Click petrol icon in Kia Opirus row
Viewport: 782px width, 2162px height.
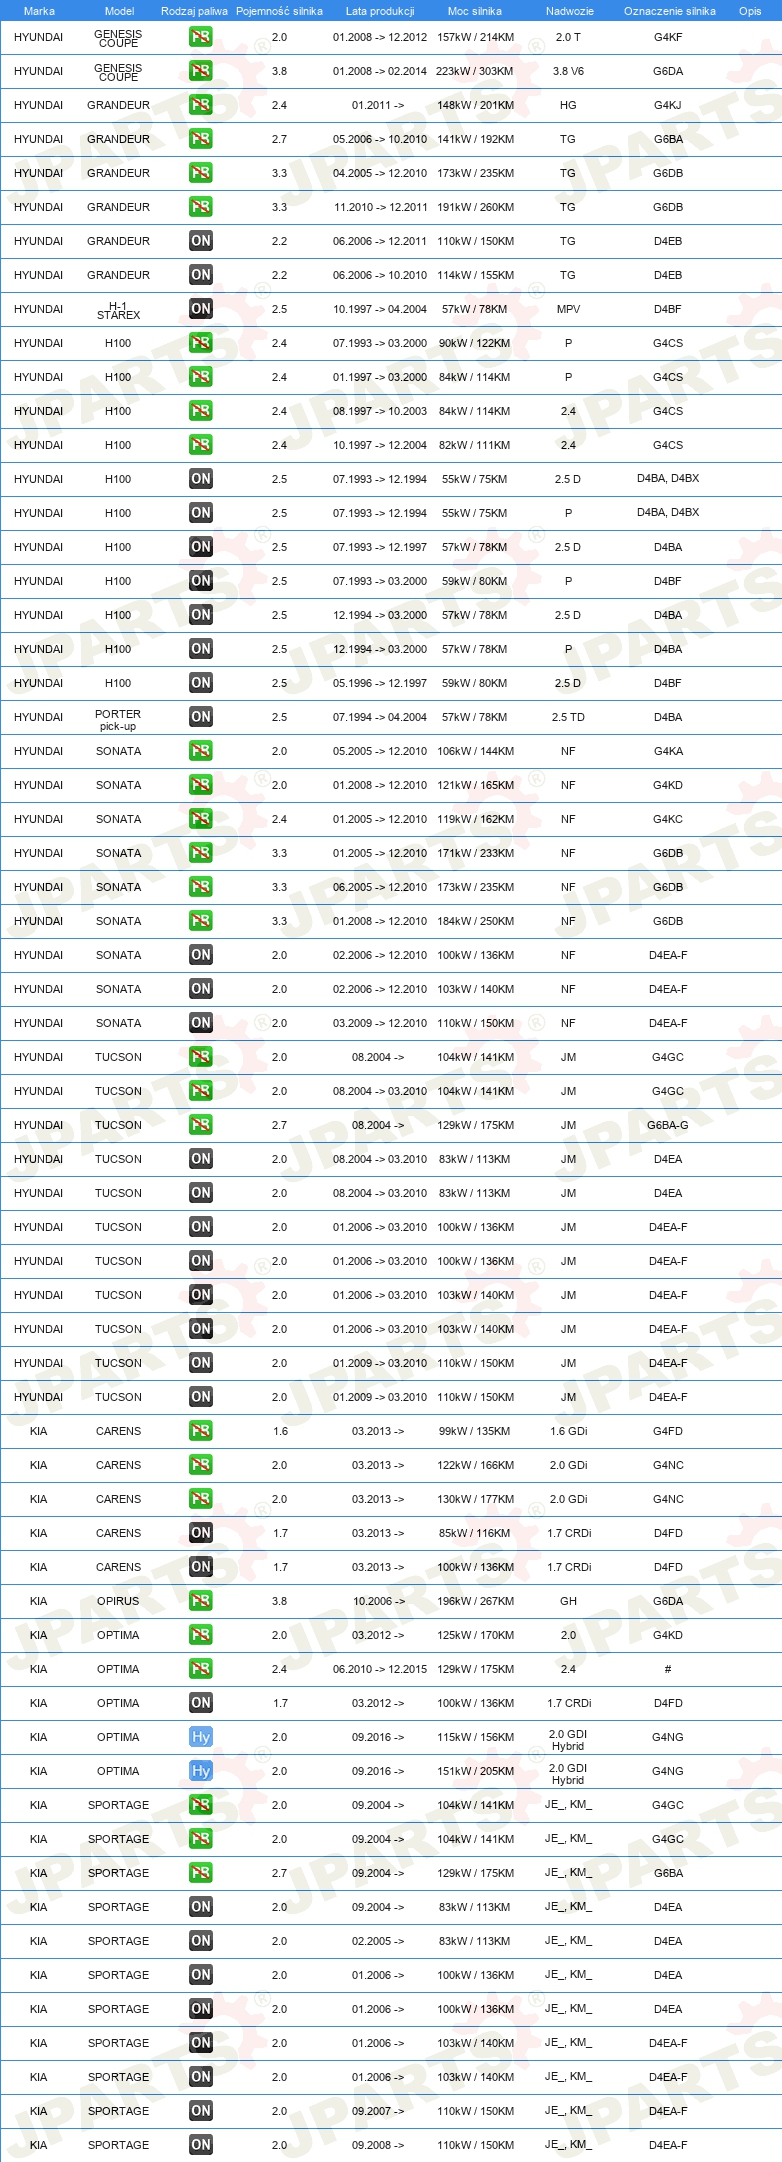point(201,1601)
